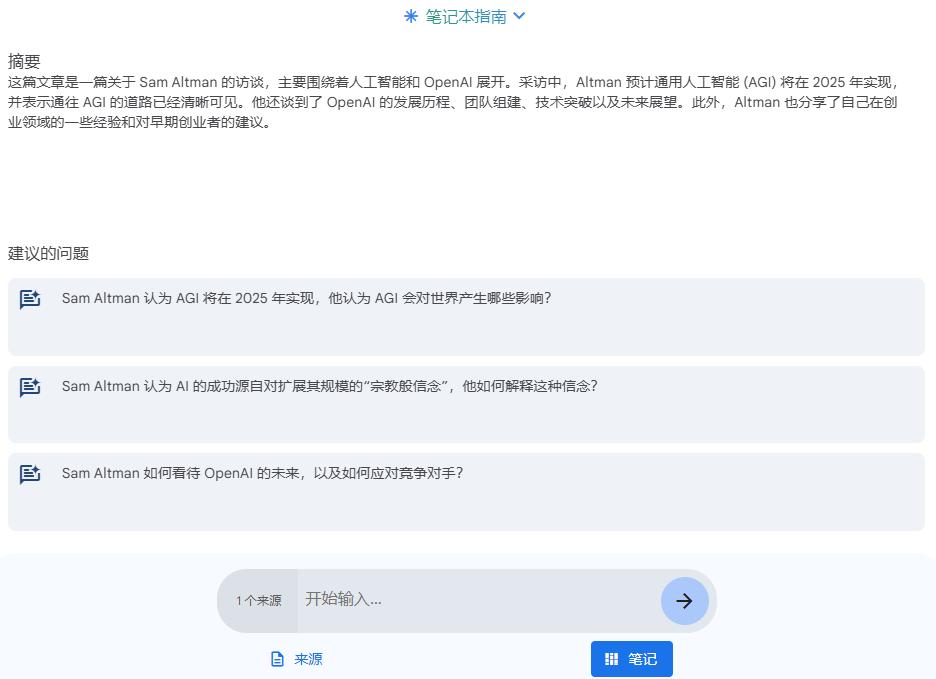Click the 摘要 summary heading
This screenshot has height=679, width=936.
point(24,61)
